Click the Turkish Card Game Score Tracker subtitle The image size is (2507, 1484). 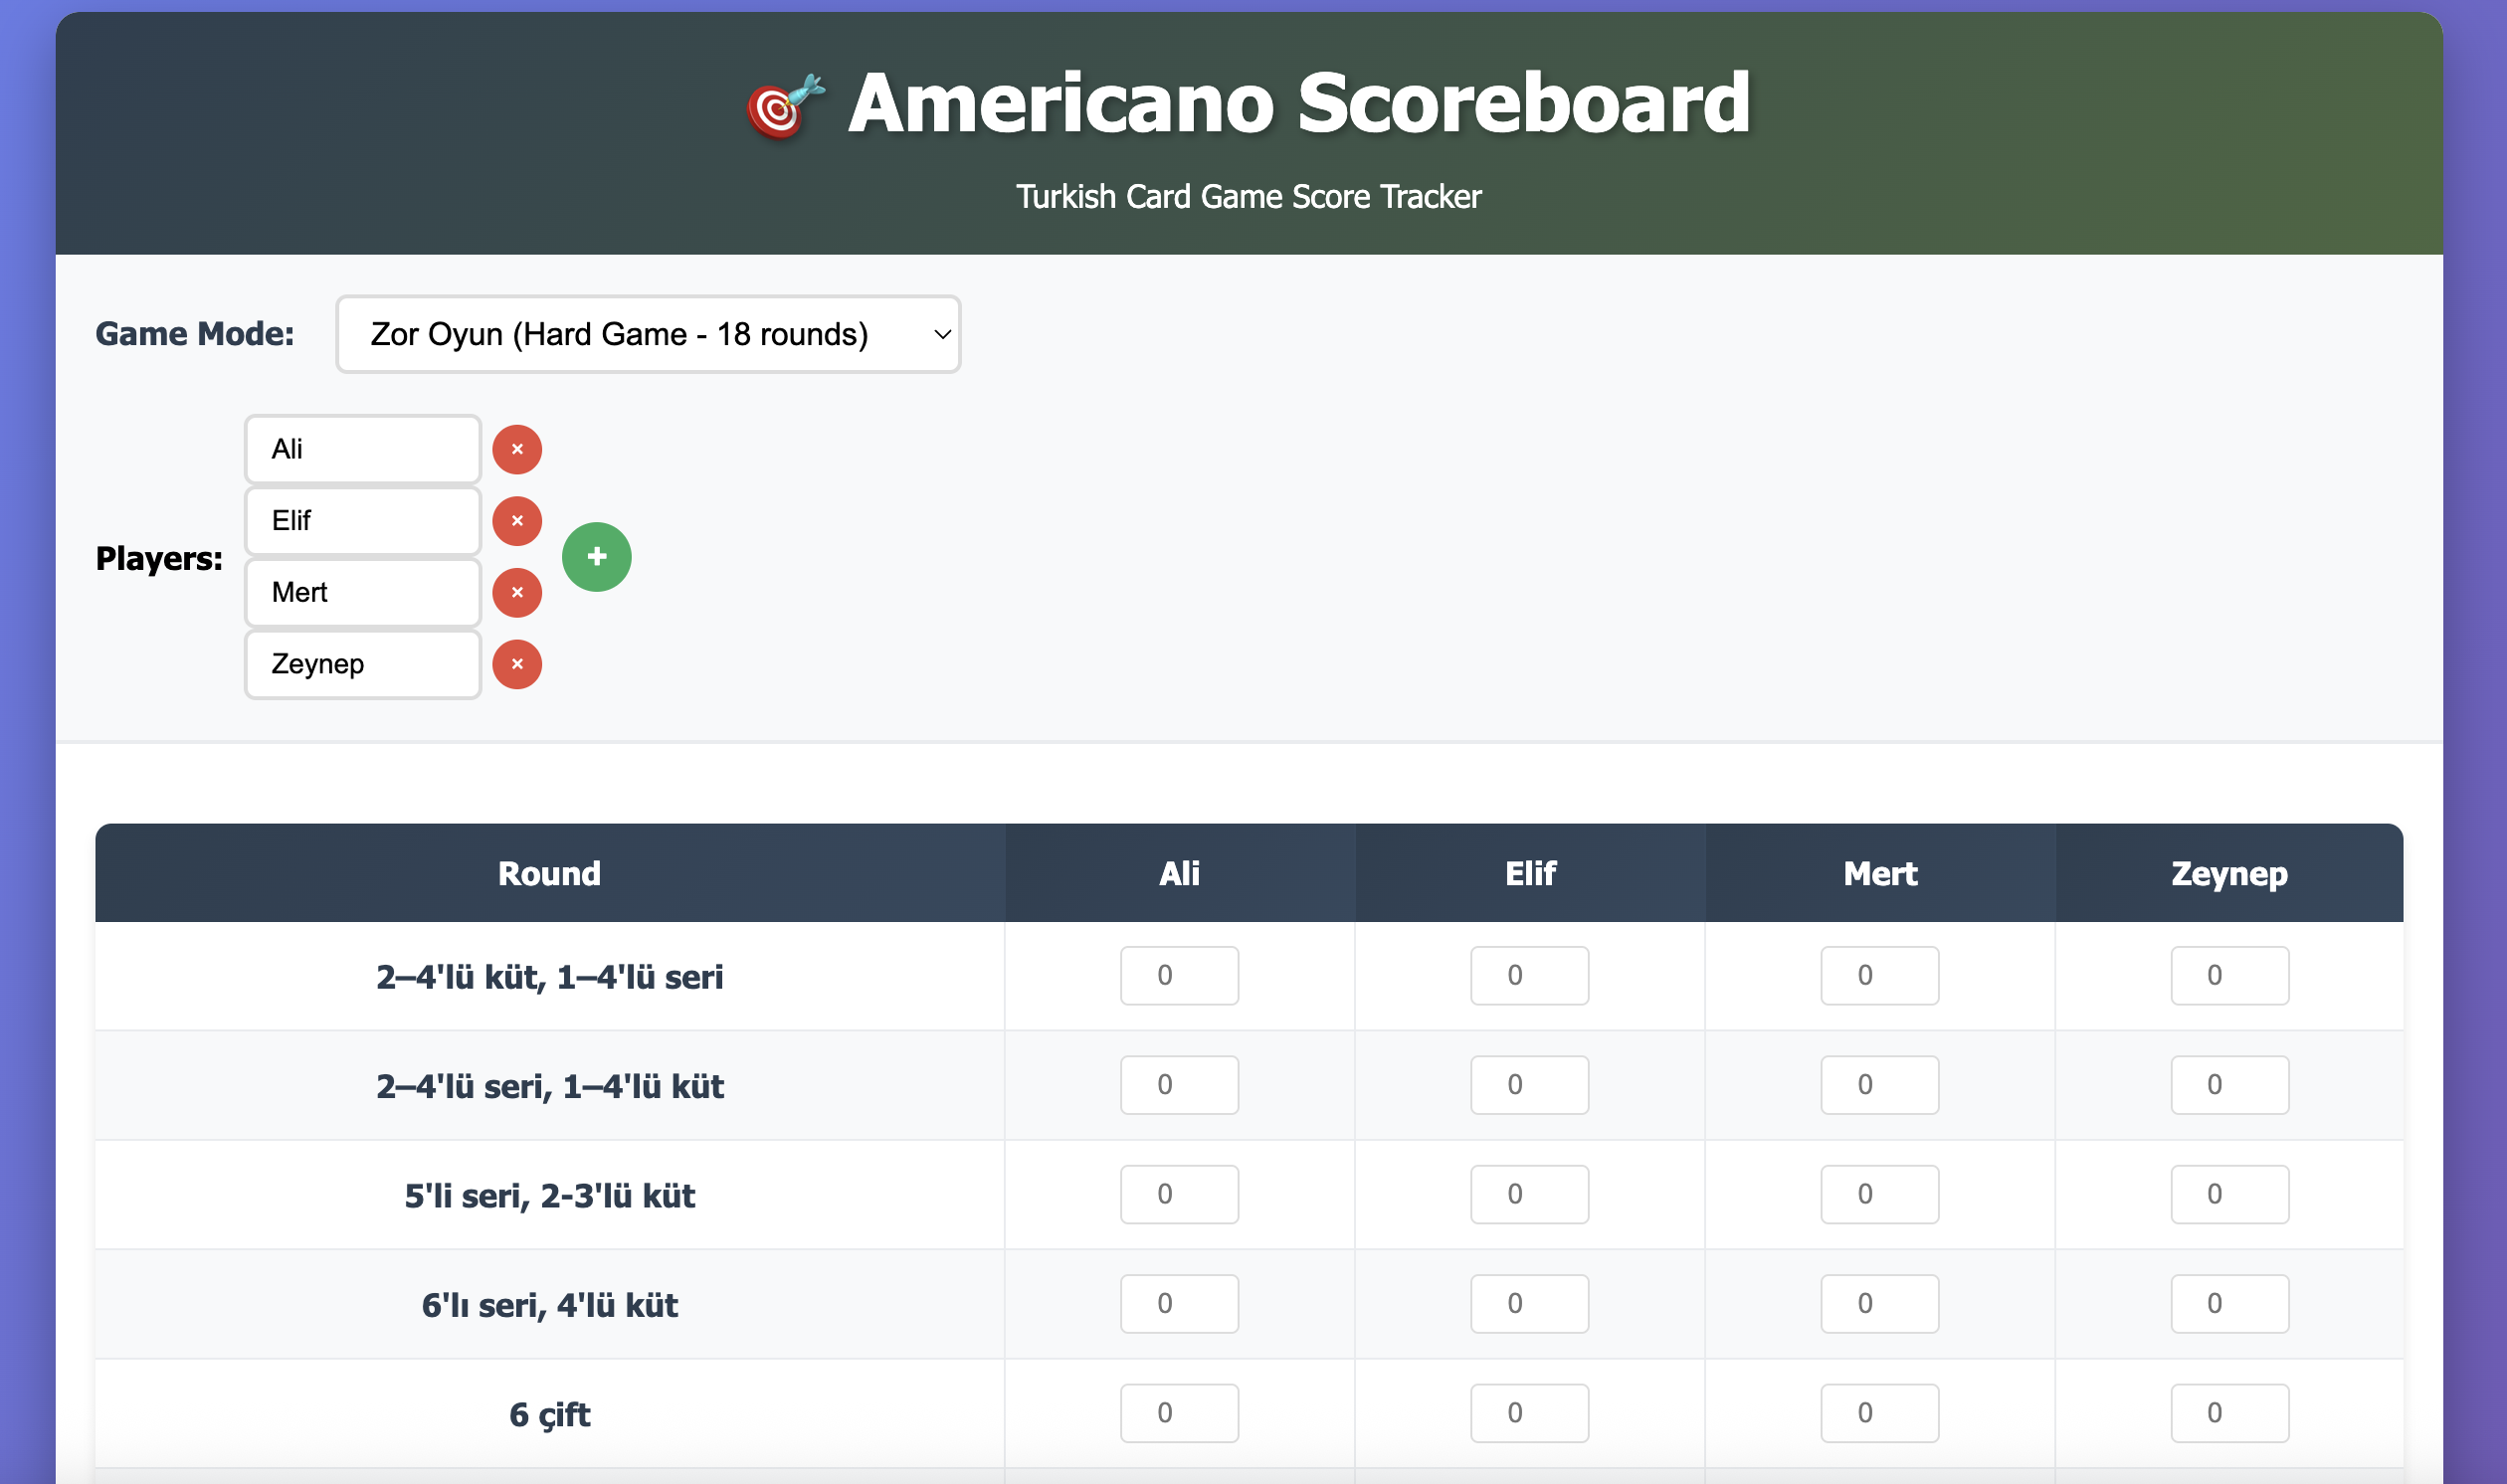tap(1249, 196)
